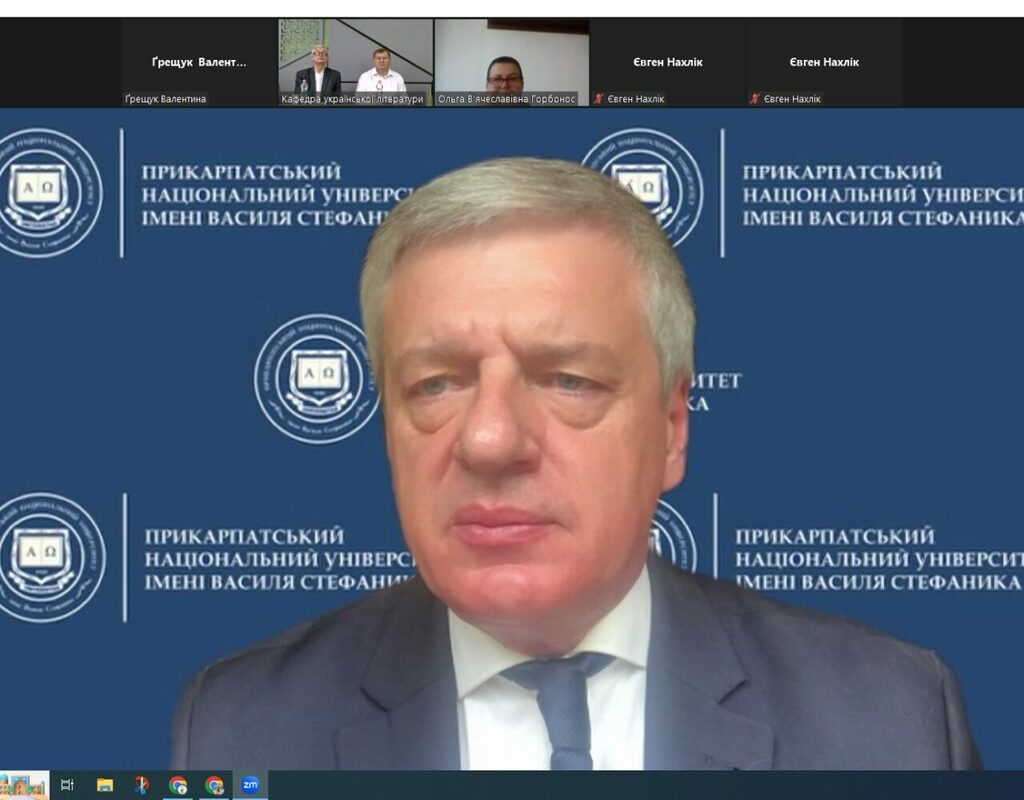Image resolution: width=1024 pixels, height=800 pixels.
Task: Select the Кафедра української літератури video tile
Action: coord(355,60)
